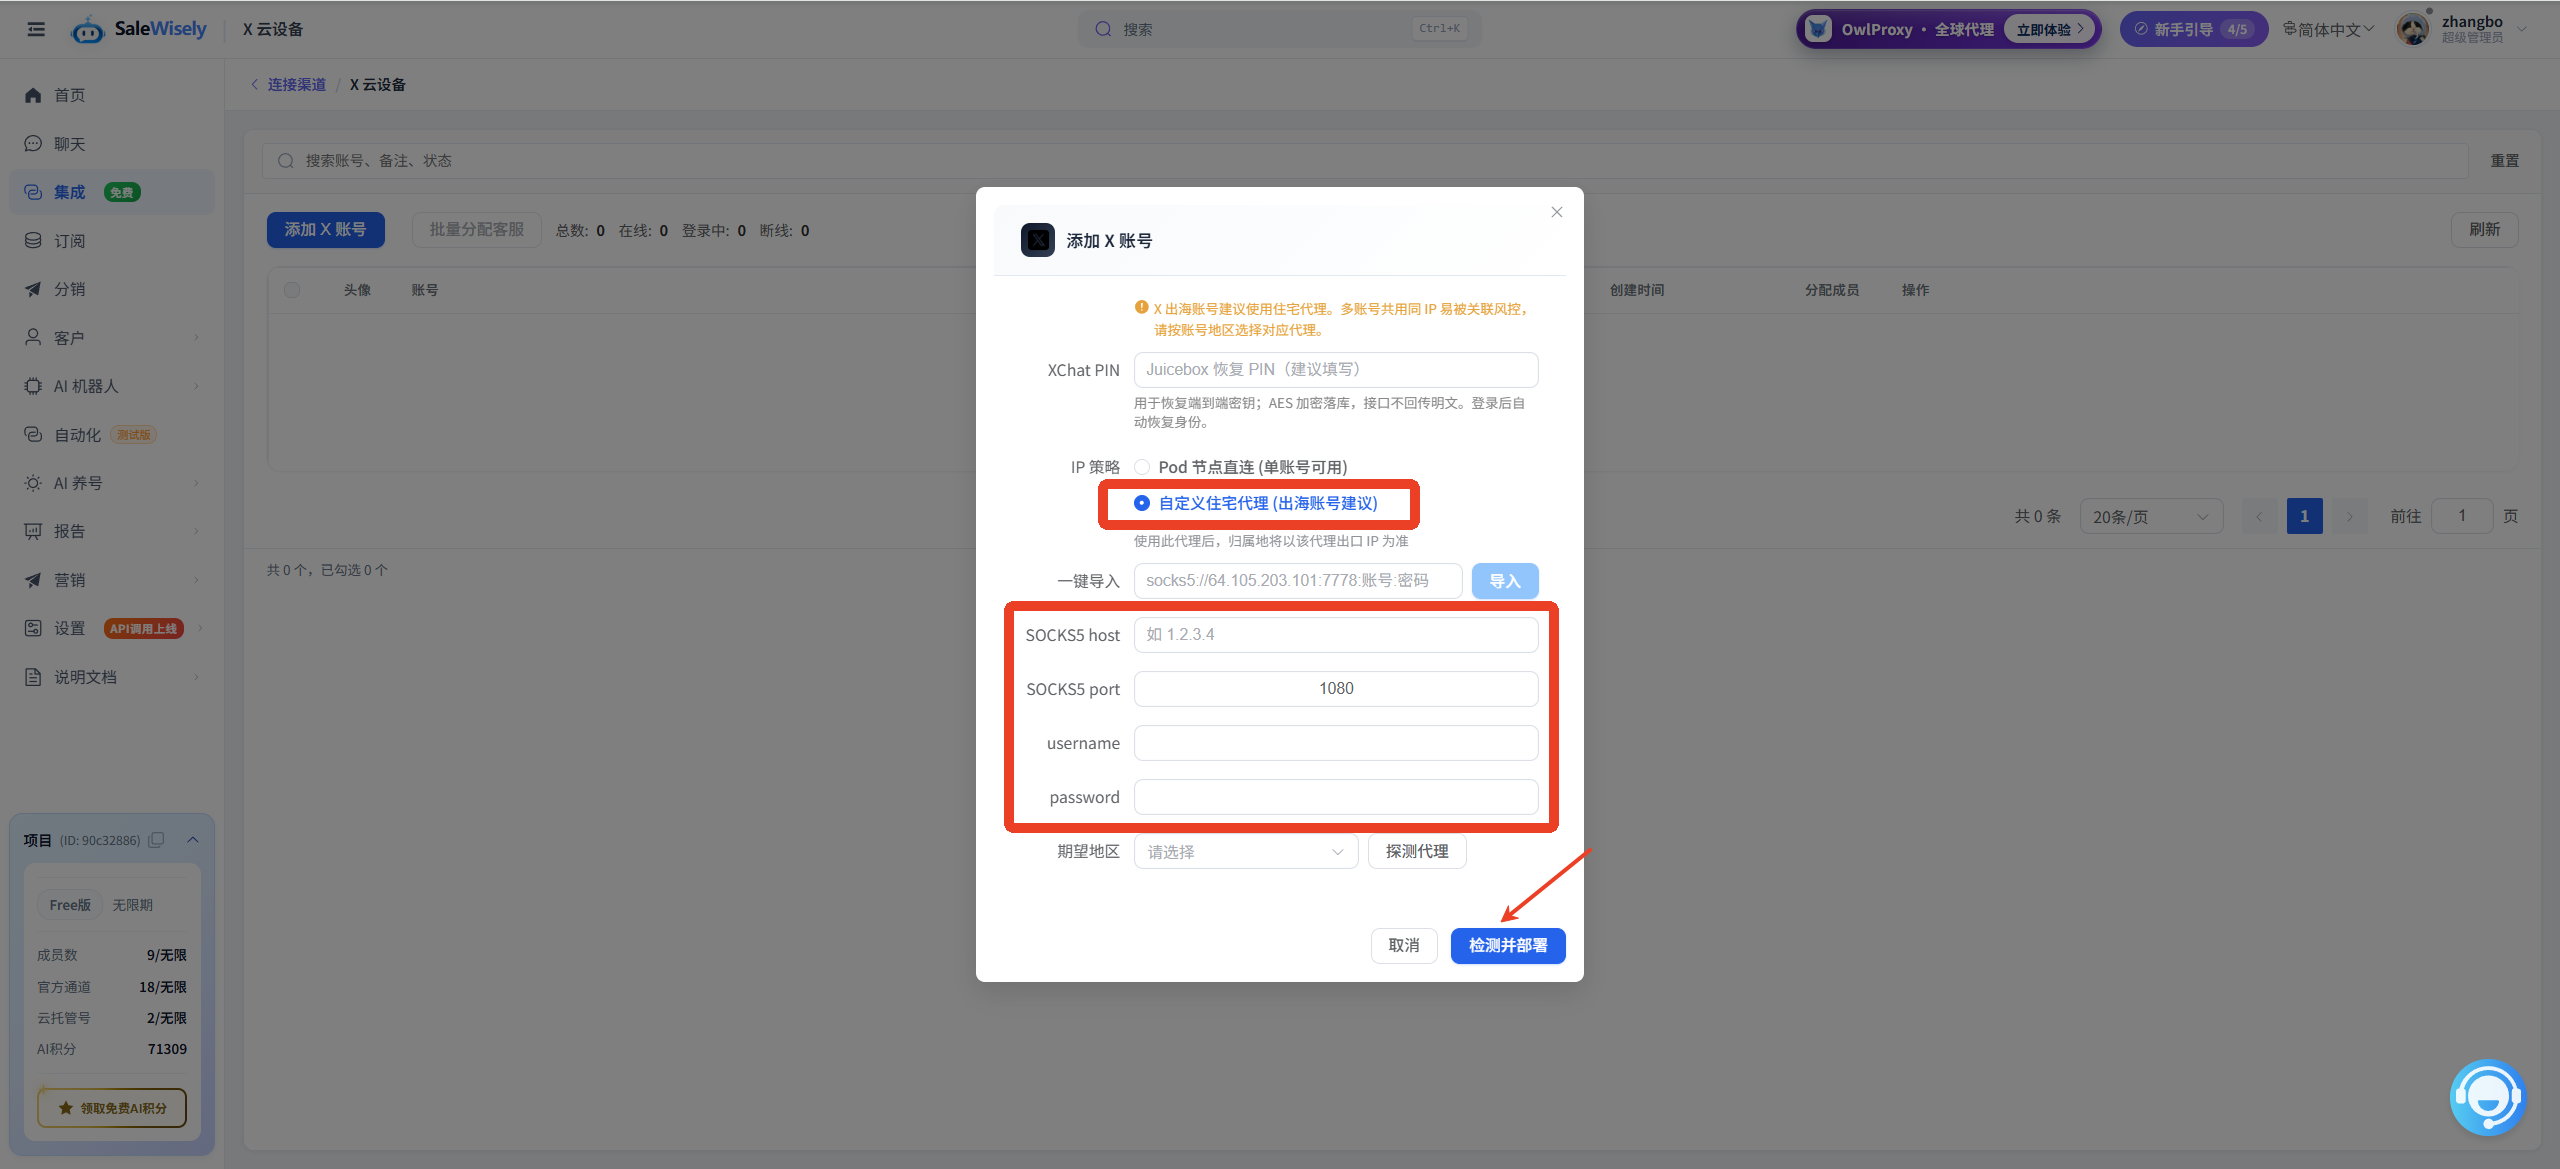Click the home icon for 首页
The width and height of the screenshot is (2560, 1169).
click(x=33, y=95)
